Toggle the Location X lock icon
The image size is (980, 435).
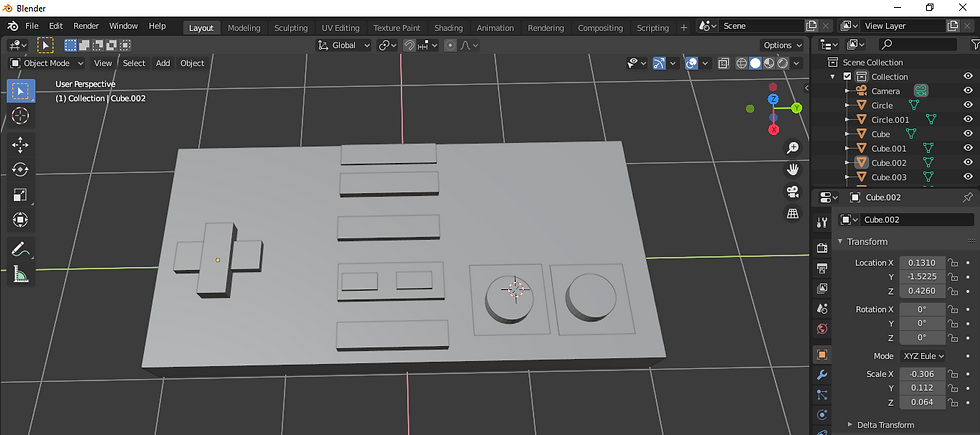pyautogui.click(x=952, y=262)
